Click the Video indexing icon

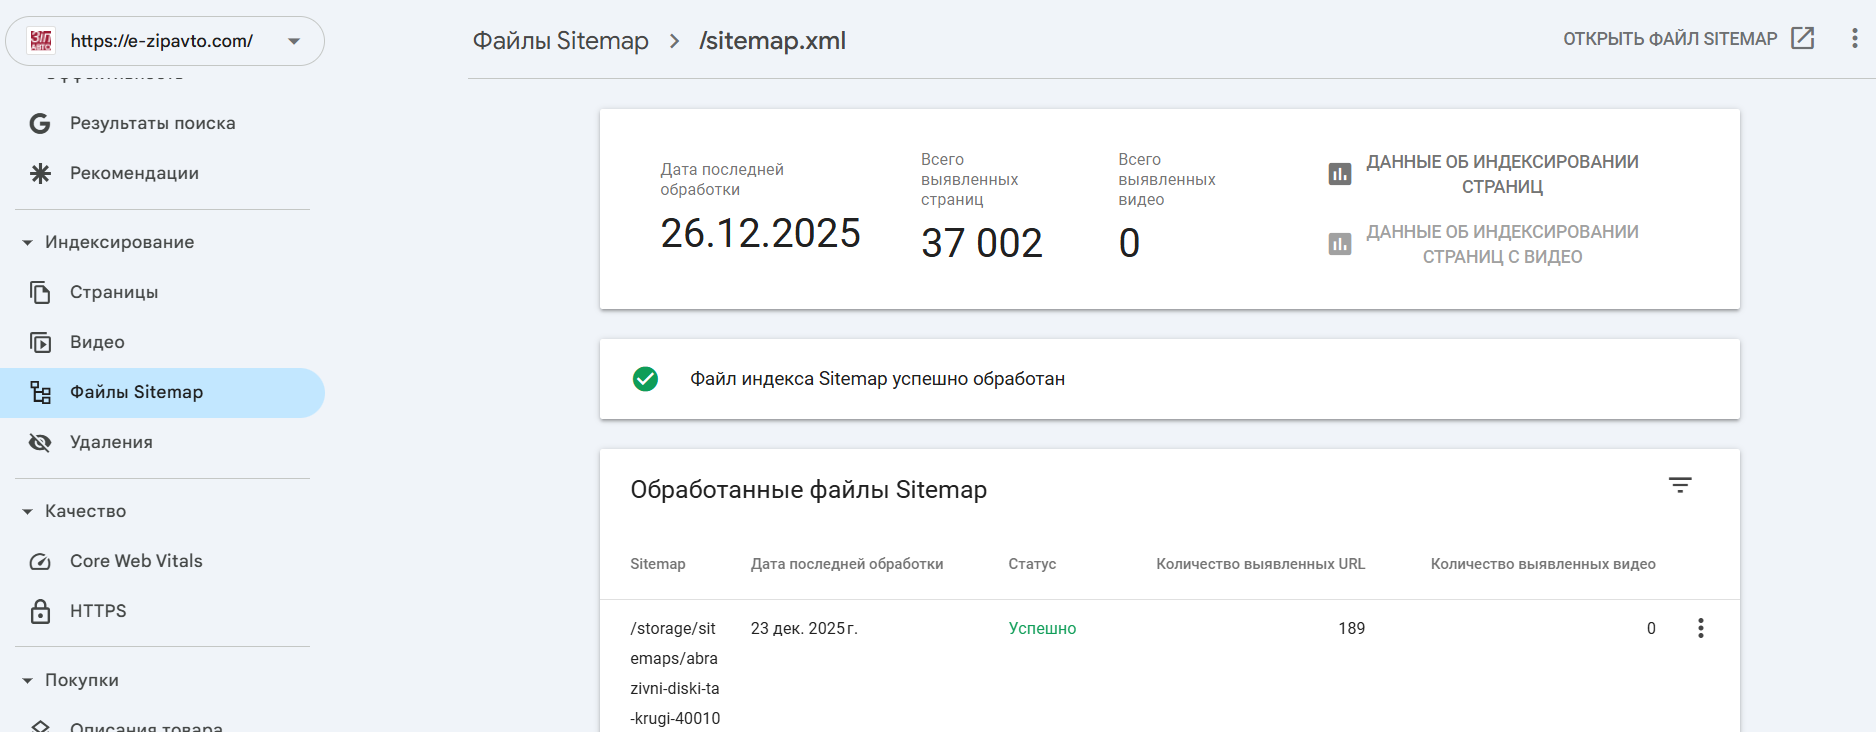(x=40, y=342)
